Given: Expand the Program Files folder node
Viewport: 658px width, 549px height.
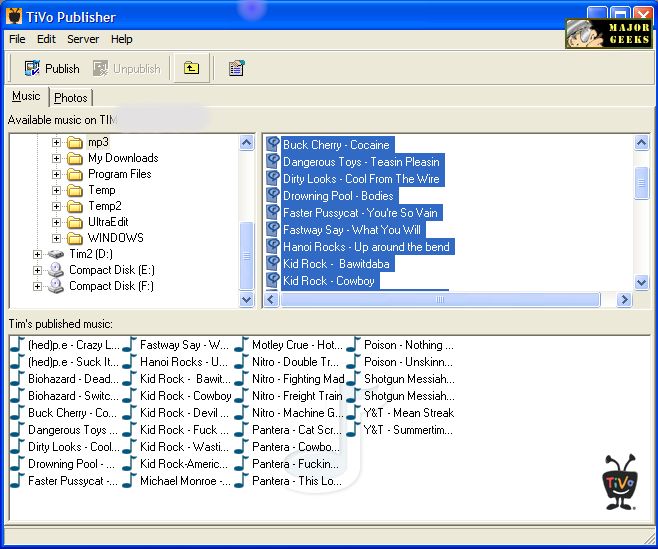Looking at the screenshot, I should (57, 174).
